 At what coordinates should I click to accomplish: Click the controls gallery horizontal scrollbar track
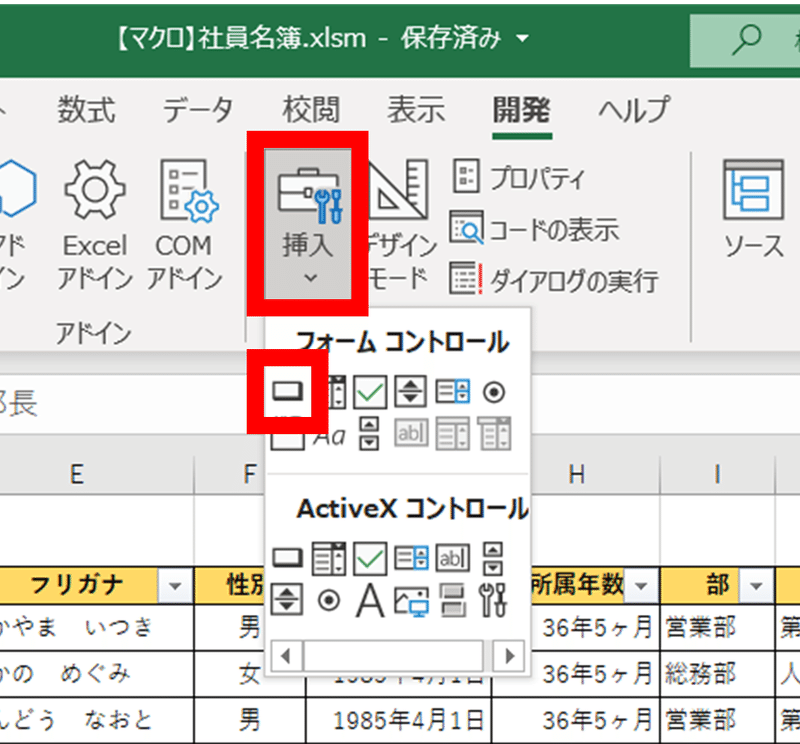pos(393,656)
